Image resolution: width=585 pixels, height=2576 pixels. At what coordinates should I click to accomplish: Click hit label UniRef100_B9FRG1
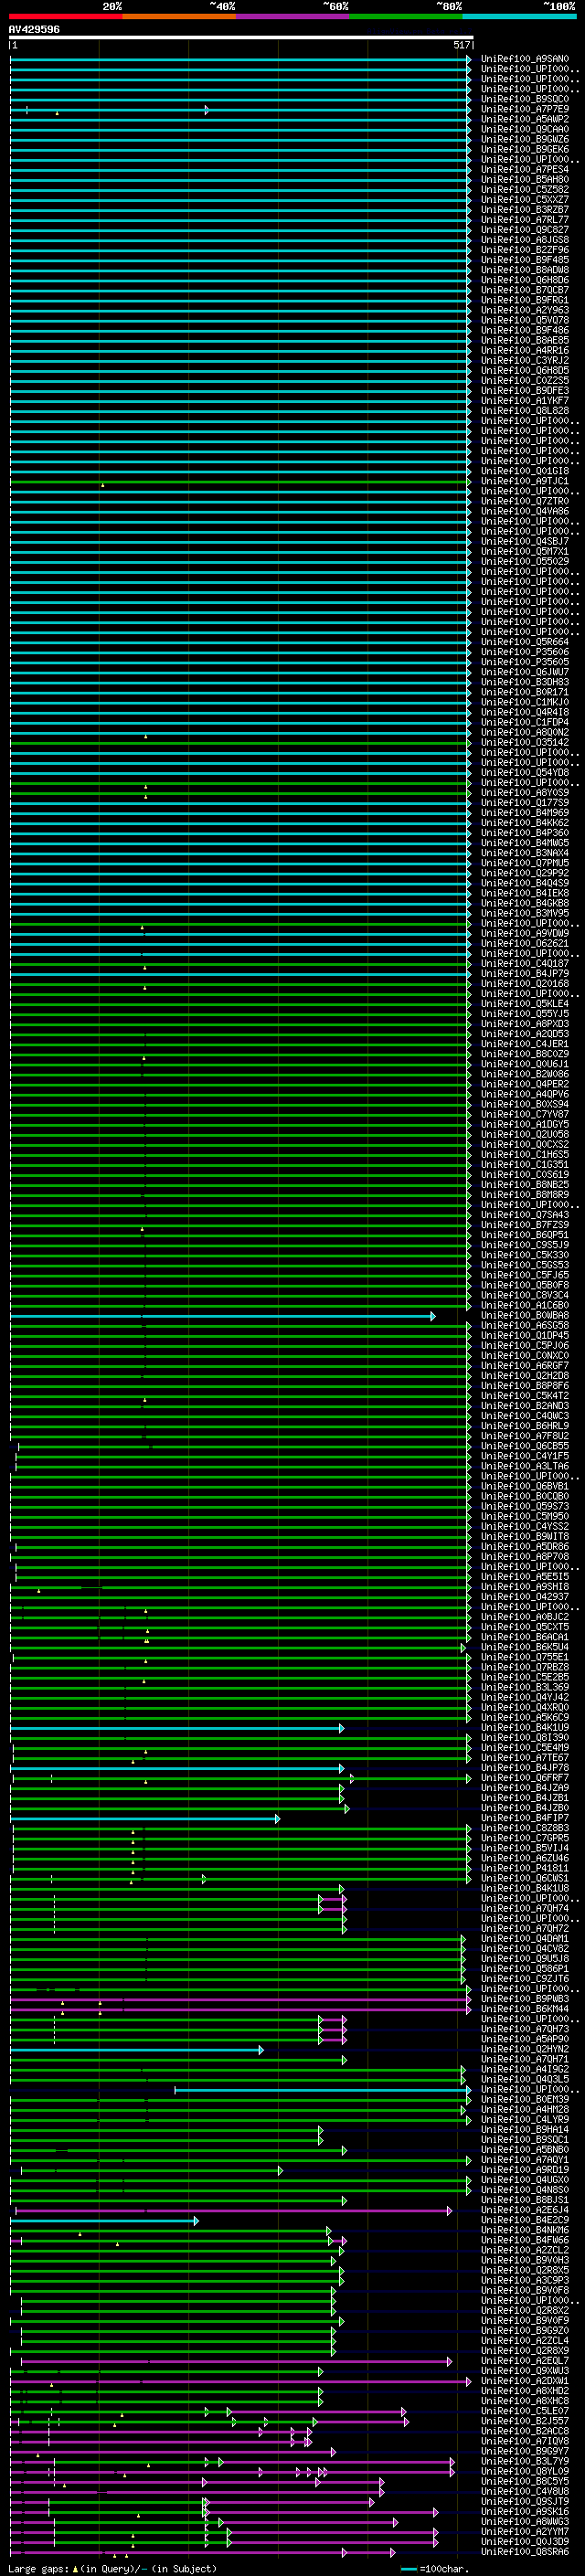tap(525, 300)
